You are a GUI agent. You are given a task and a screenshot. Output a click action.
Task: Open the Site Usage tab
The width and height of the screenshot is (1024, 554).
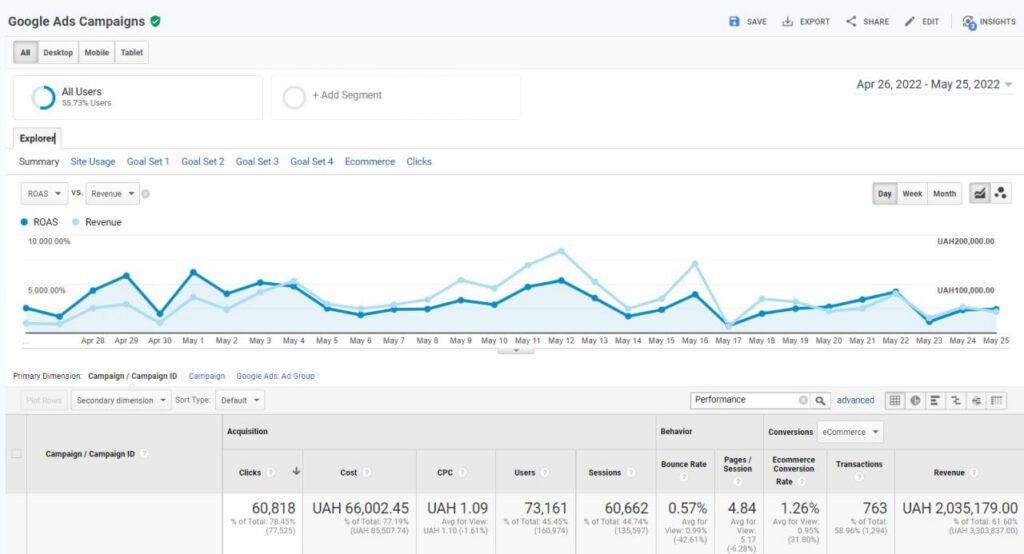point(93,161)
